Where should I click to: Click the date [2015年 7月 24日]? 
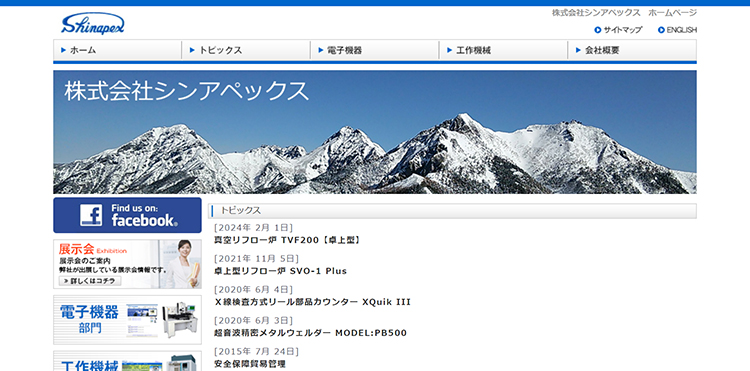(256, 351)
